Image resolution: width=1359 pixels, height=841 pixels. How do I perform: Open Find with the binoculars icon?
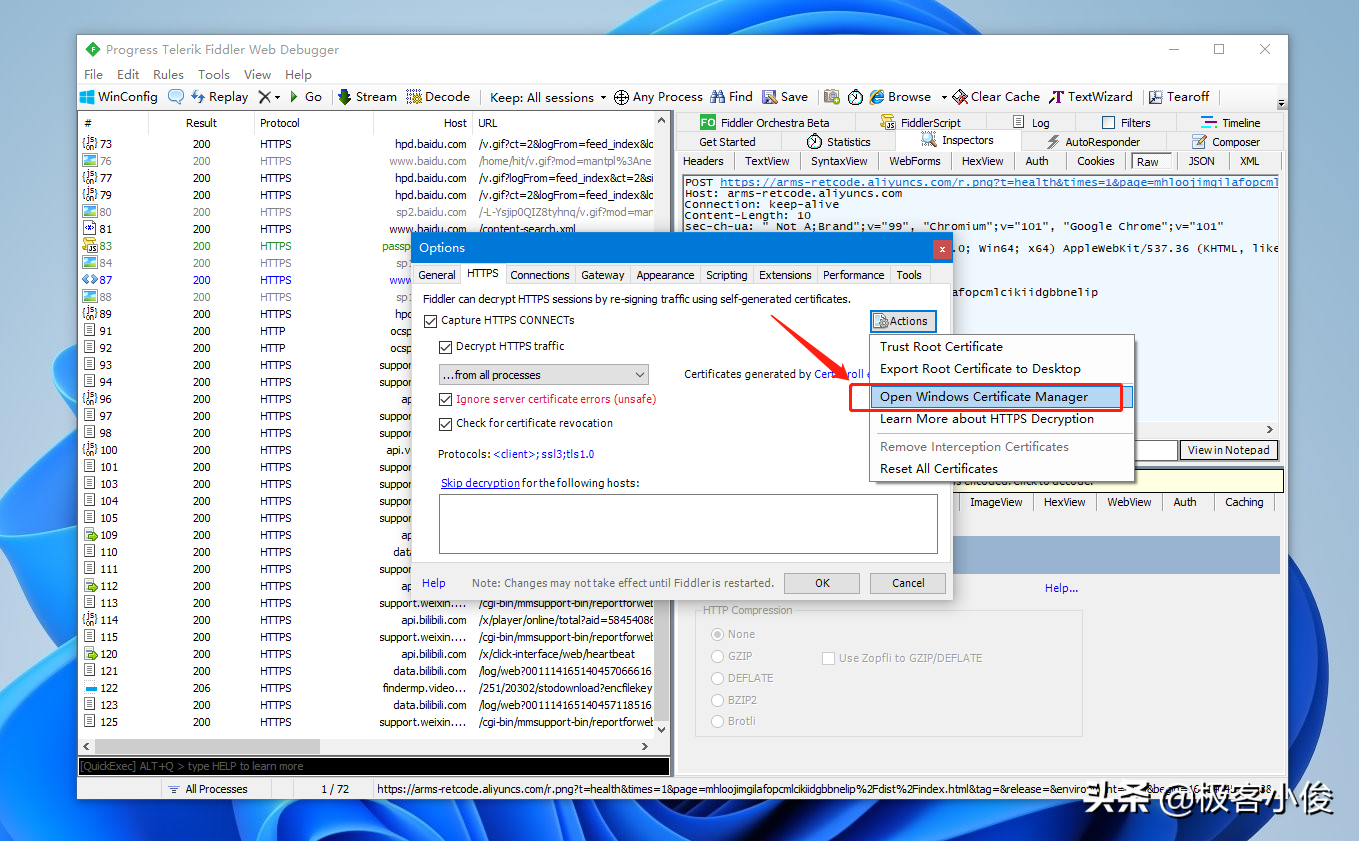pyautogui.click(x=717, y=97)
